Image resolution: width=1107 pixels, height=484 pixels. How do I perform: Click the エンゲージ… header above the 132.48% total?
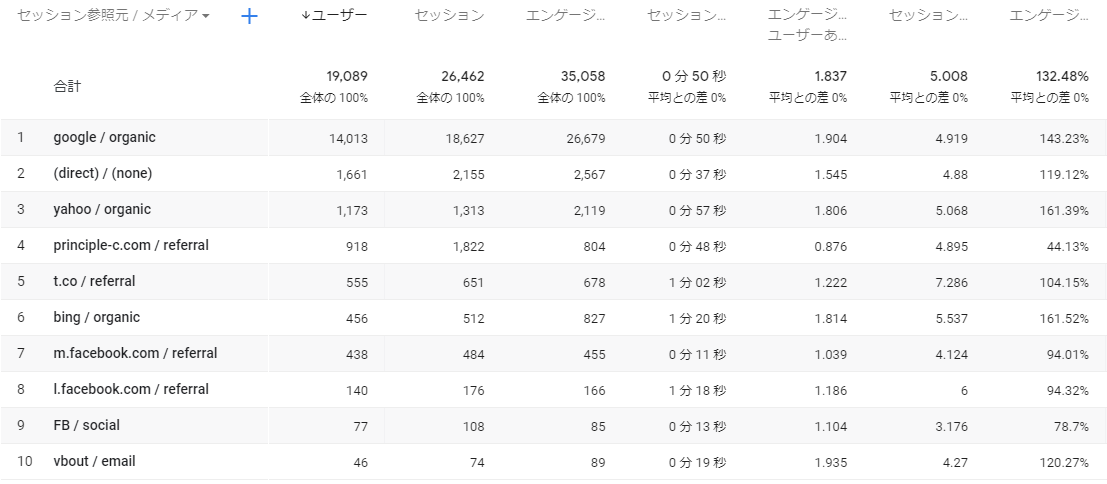[1049, 16]
